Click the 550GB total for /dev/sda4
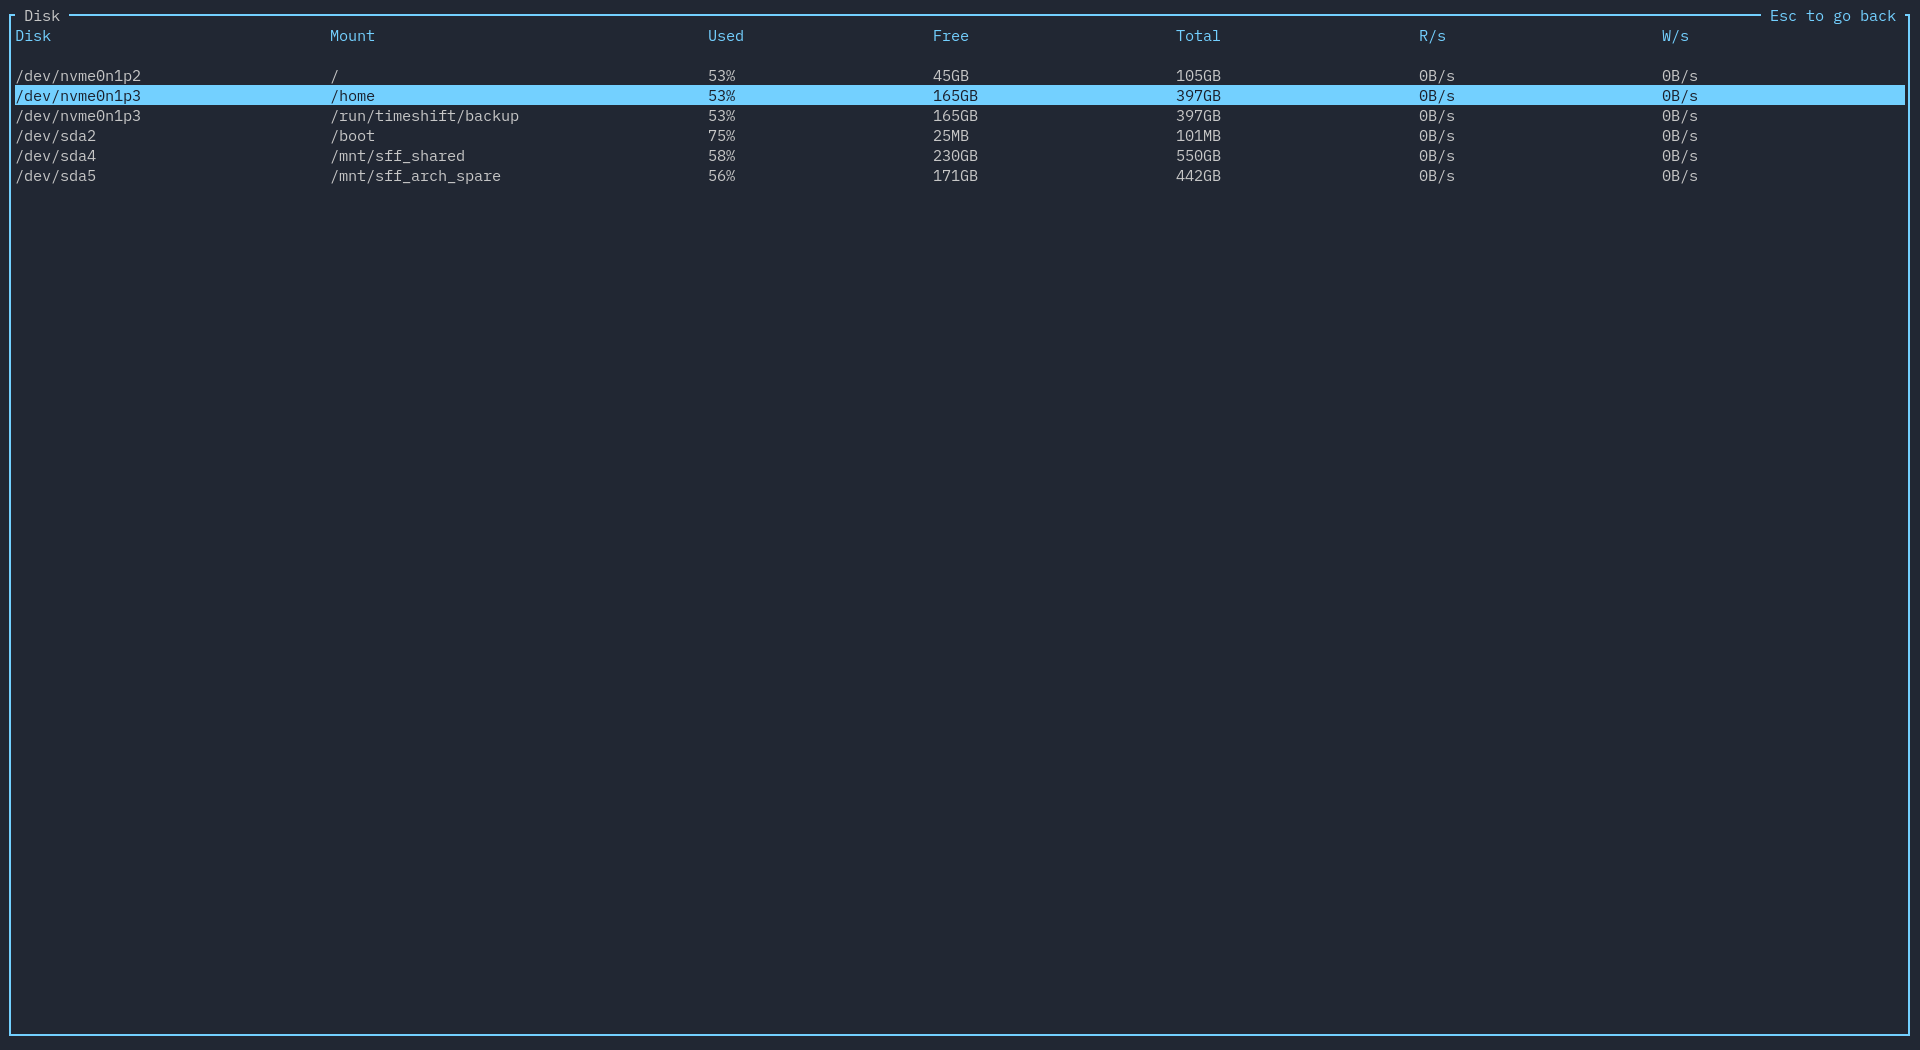 (1197, 156)
